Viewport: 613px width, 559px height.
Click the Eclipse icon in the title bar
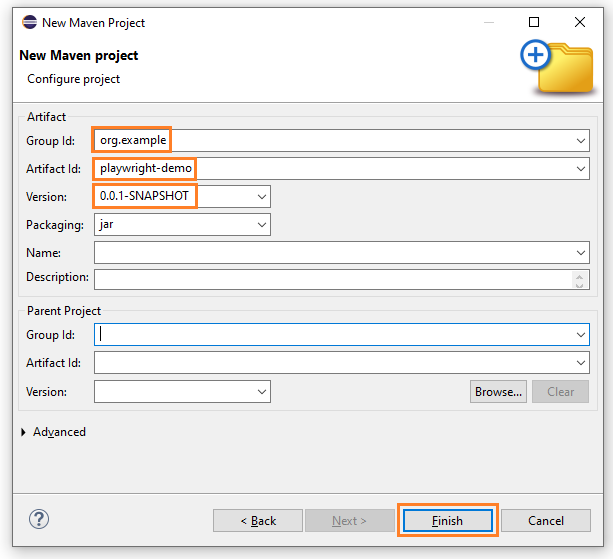29,22
